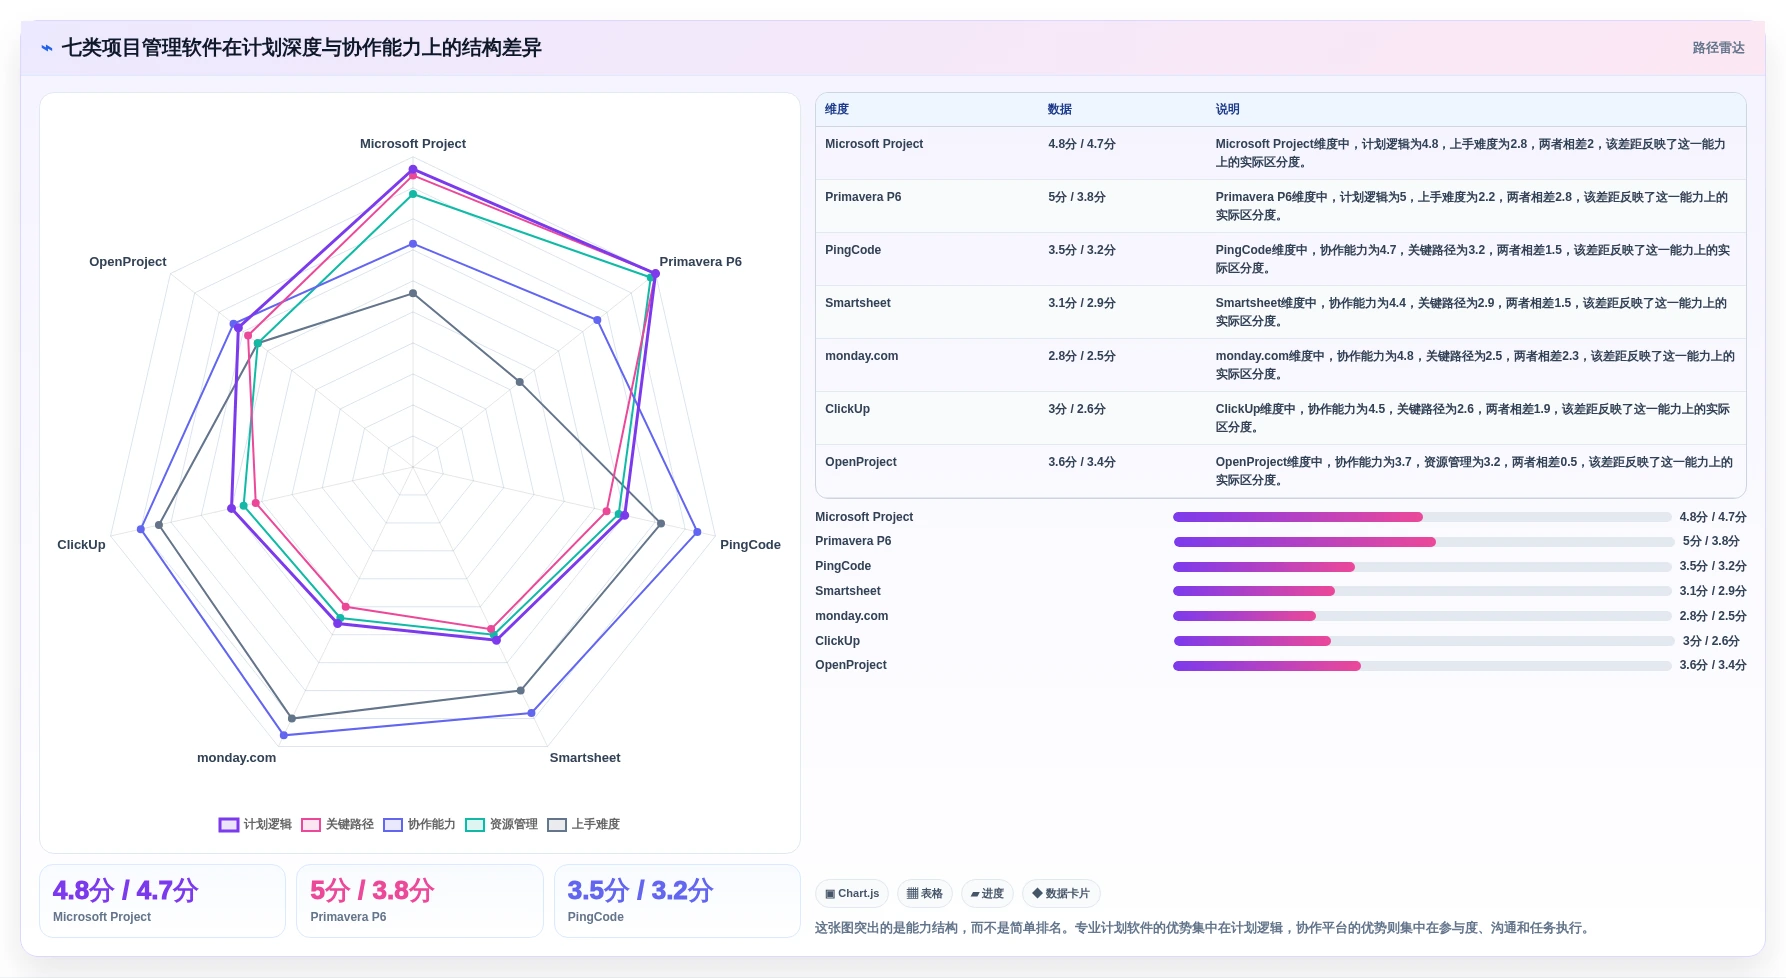Click the blue 协作能力 point on PingCode axis
The height and width of the screenshot is (978, 1786).
(697, 532)
